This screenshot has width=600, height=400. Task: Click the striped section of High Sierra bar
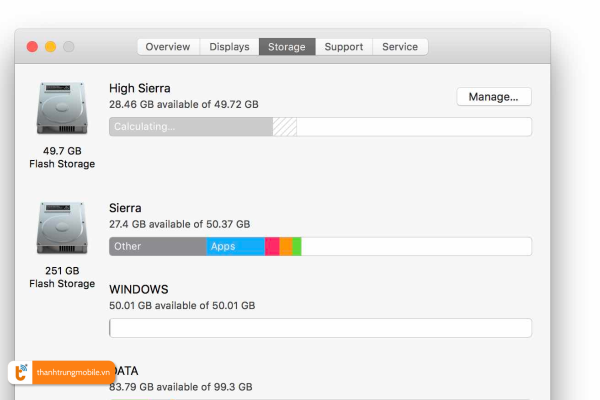pos(285,127)
